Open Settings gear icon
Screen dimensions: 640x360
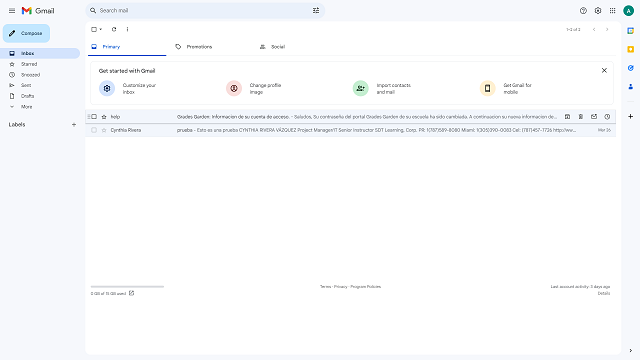click(x=598, y=11)
